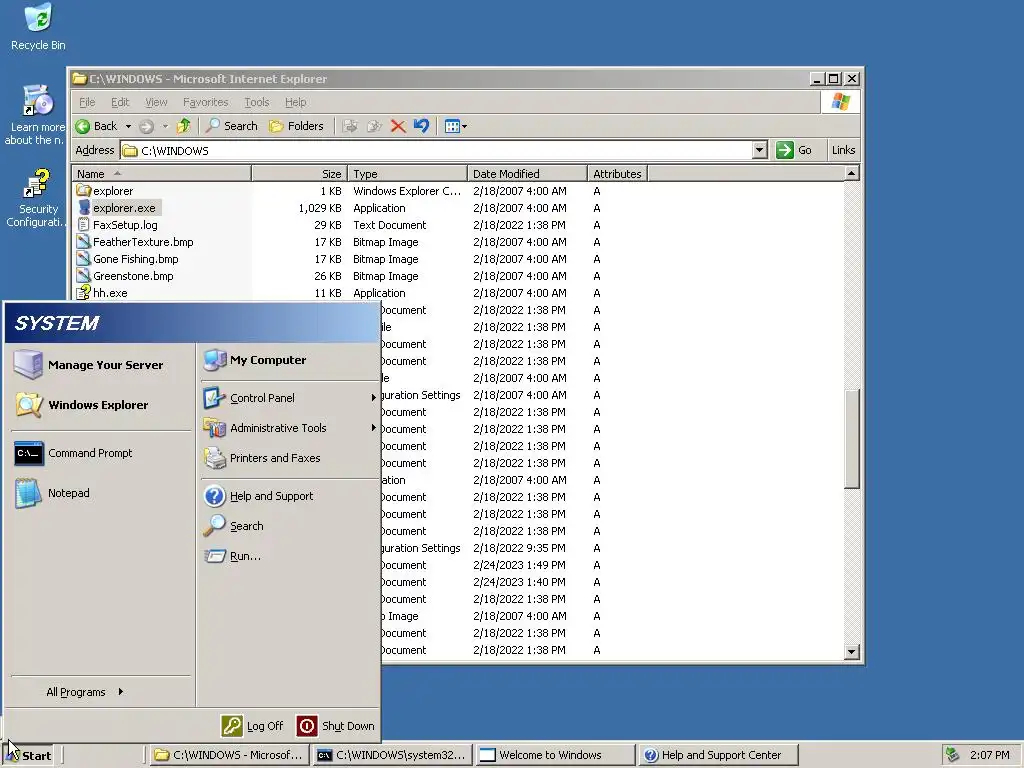Switch to Help and Support Center taskbar button

click(x=718, y=755)
